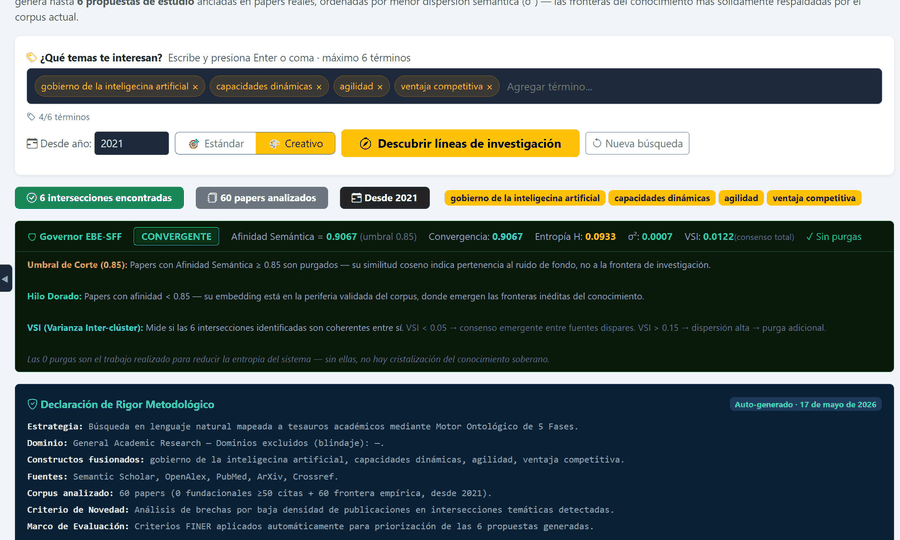This screenshot has height=540, width=900.
Task: Click the '4/6 términos' counter text
Action: coord(64,117)
